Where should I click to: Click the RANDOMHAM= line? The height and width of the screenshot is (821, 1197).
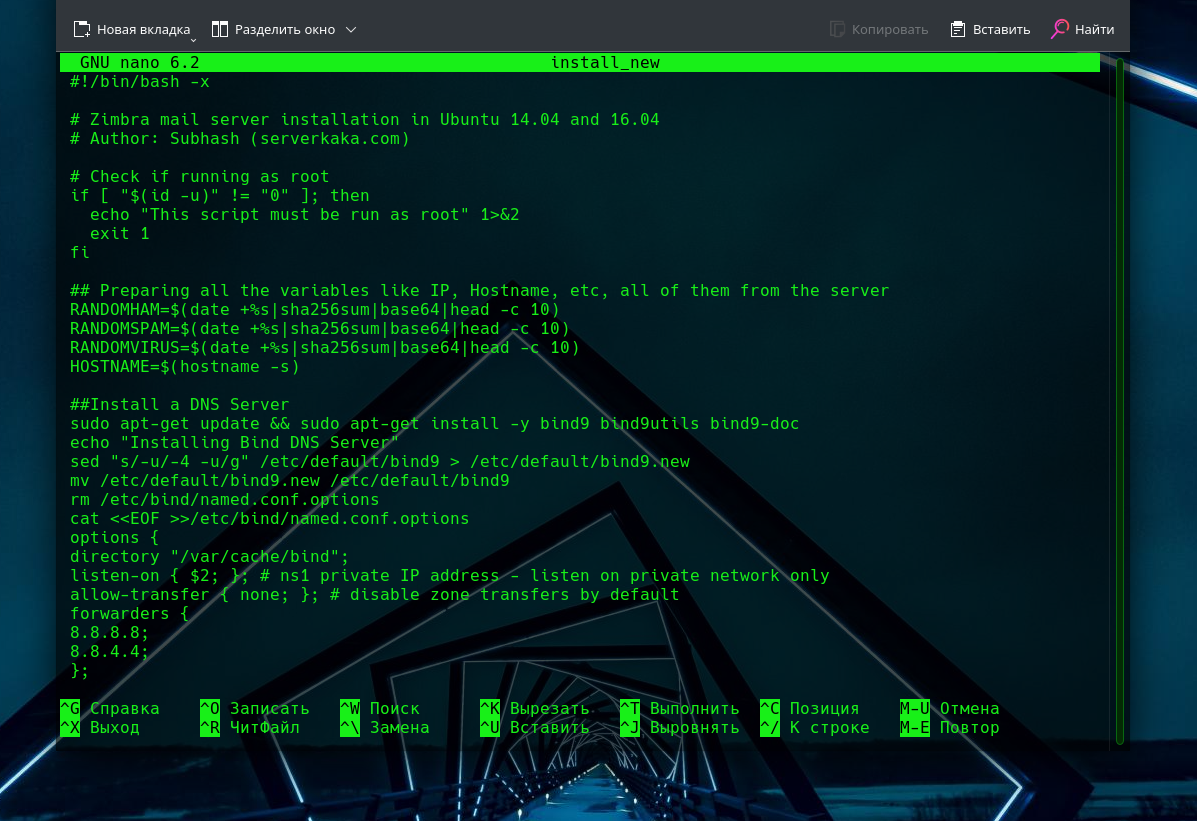pos(315,309)
